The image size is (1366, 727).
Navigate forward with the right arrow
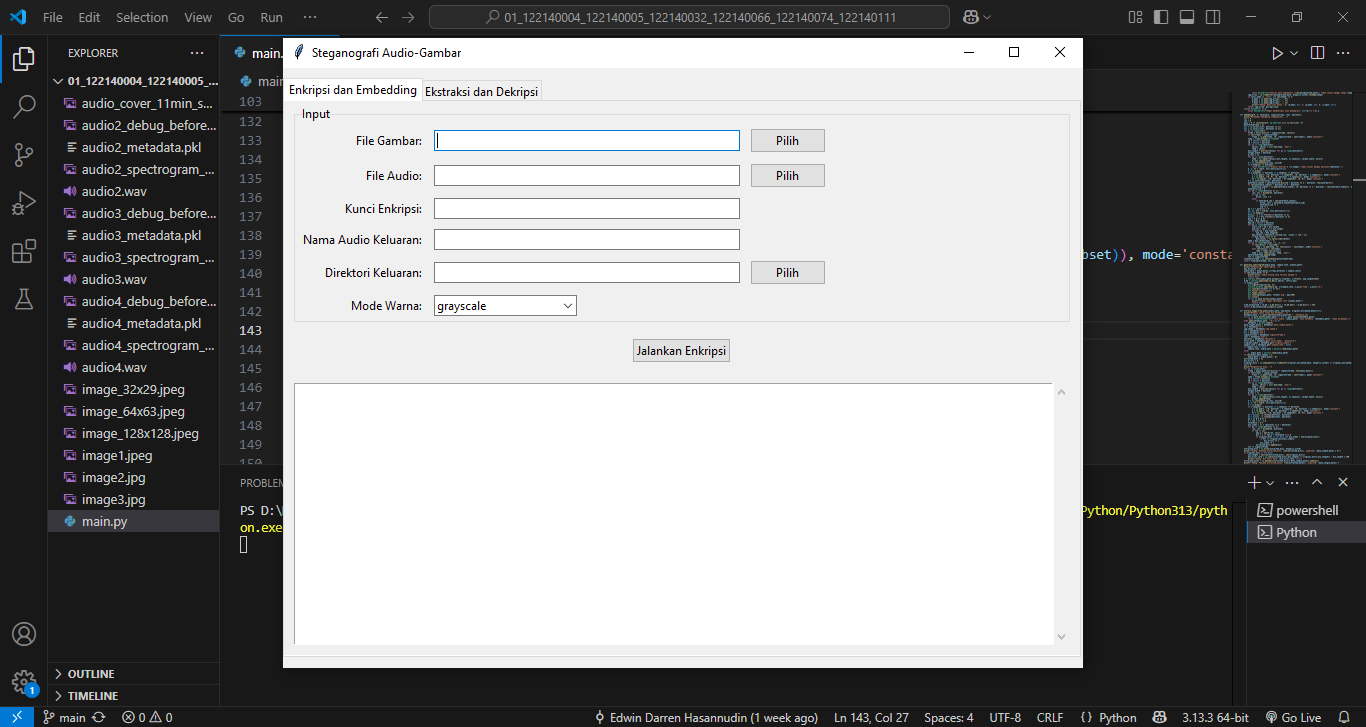pos(408,17)
